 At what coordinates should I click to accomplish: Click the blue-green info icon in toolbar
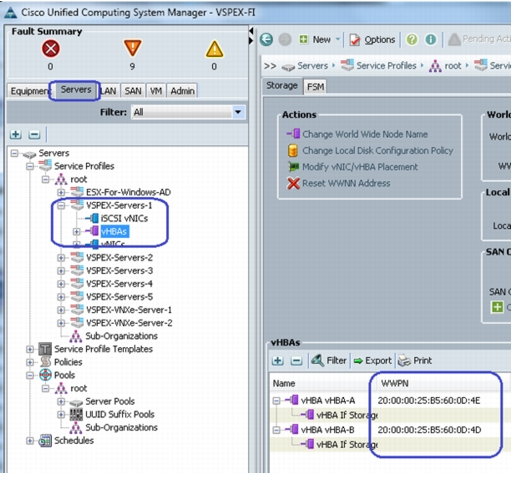click(x=431, y=40)
